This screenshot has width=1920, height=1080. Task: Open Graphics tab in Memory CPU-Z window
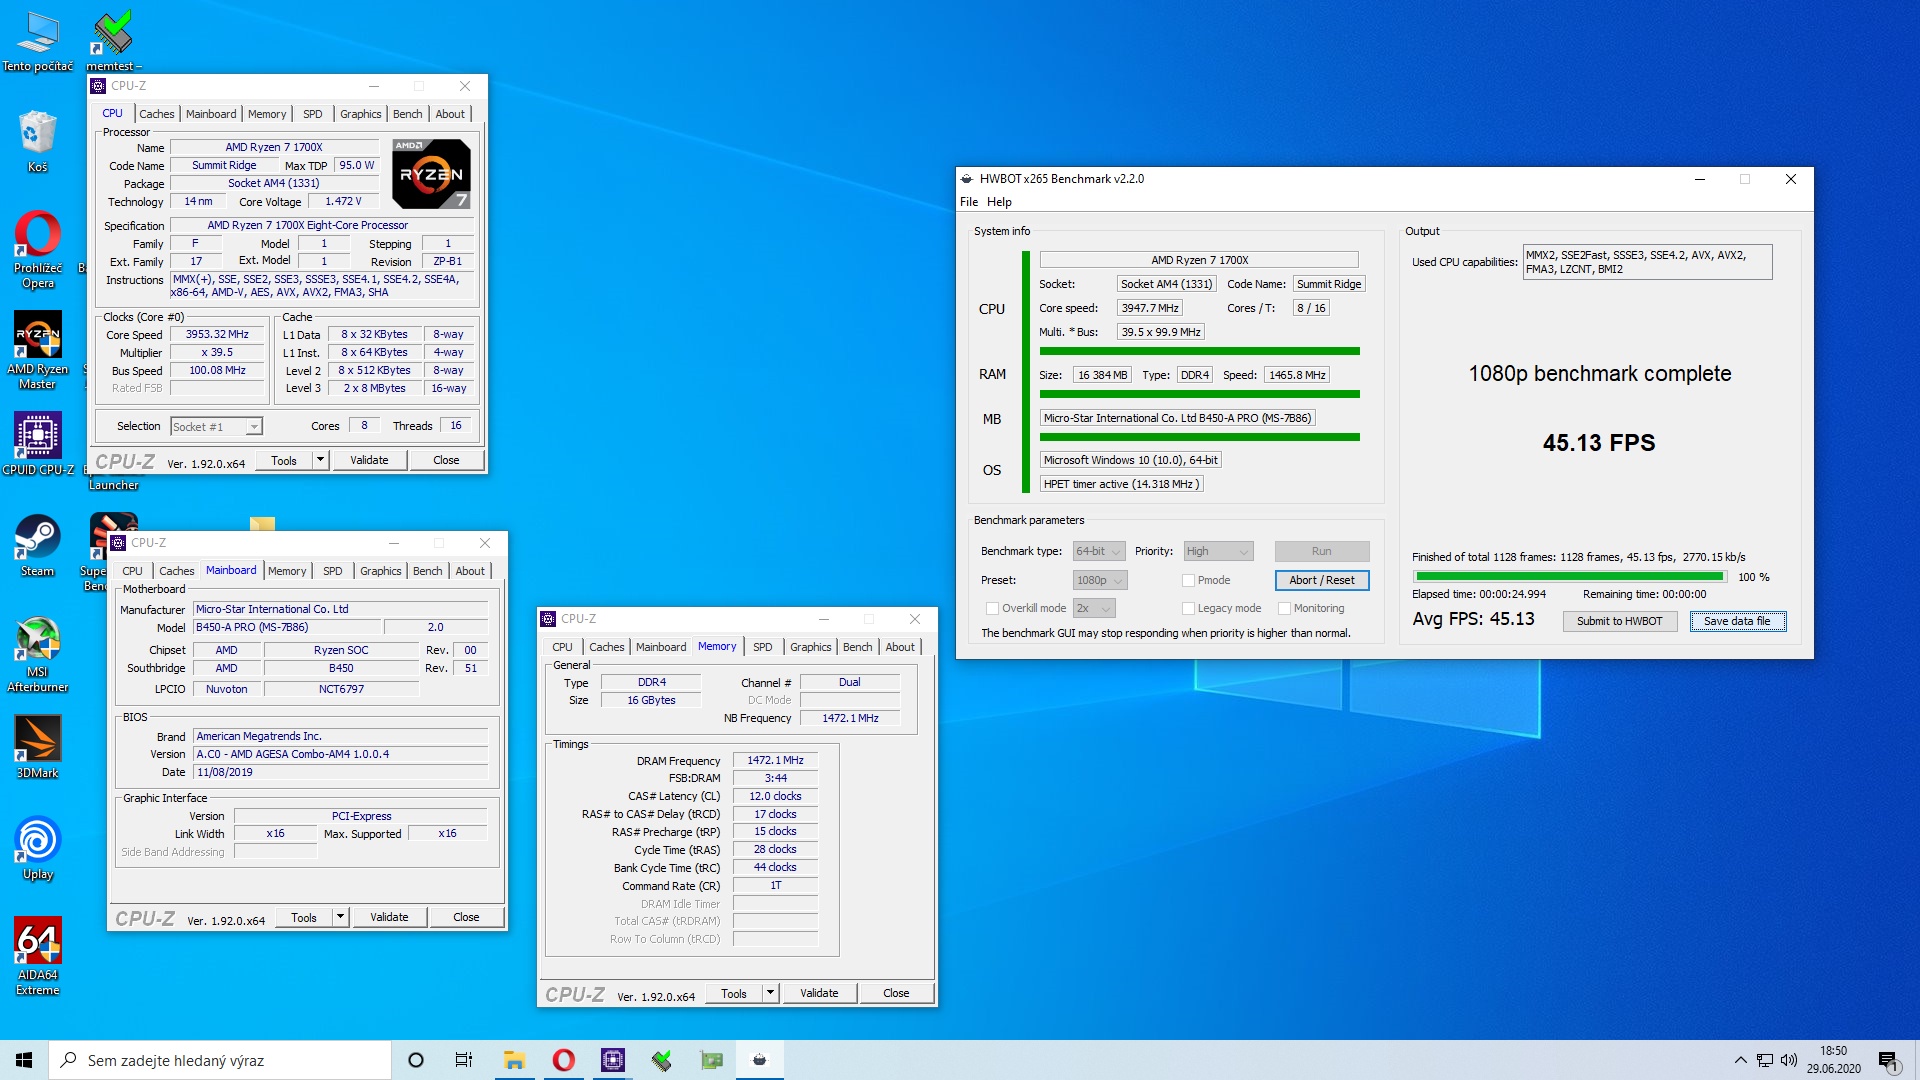click(810, 647)
